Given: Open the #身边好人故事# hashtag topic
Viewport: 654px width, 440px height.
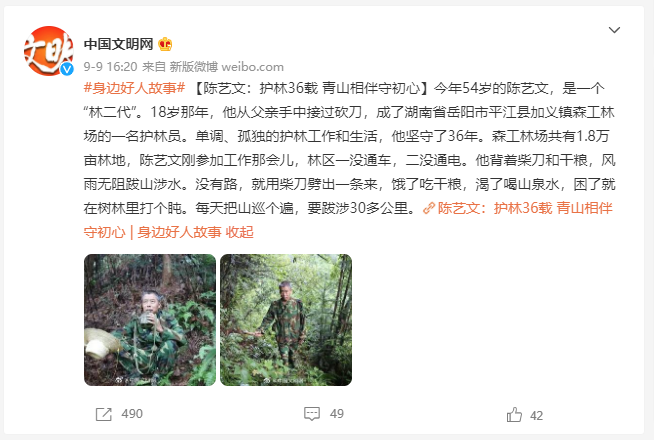Looking at the screenshot, I should coord(134,88).
